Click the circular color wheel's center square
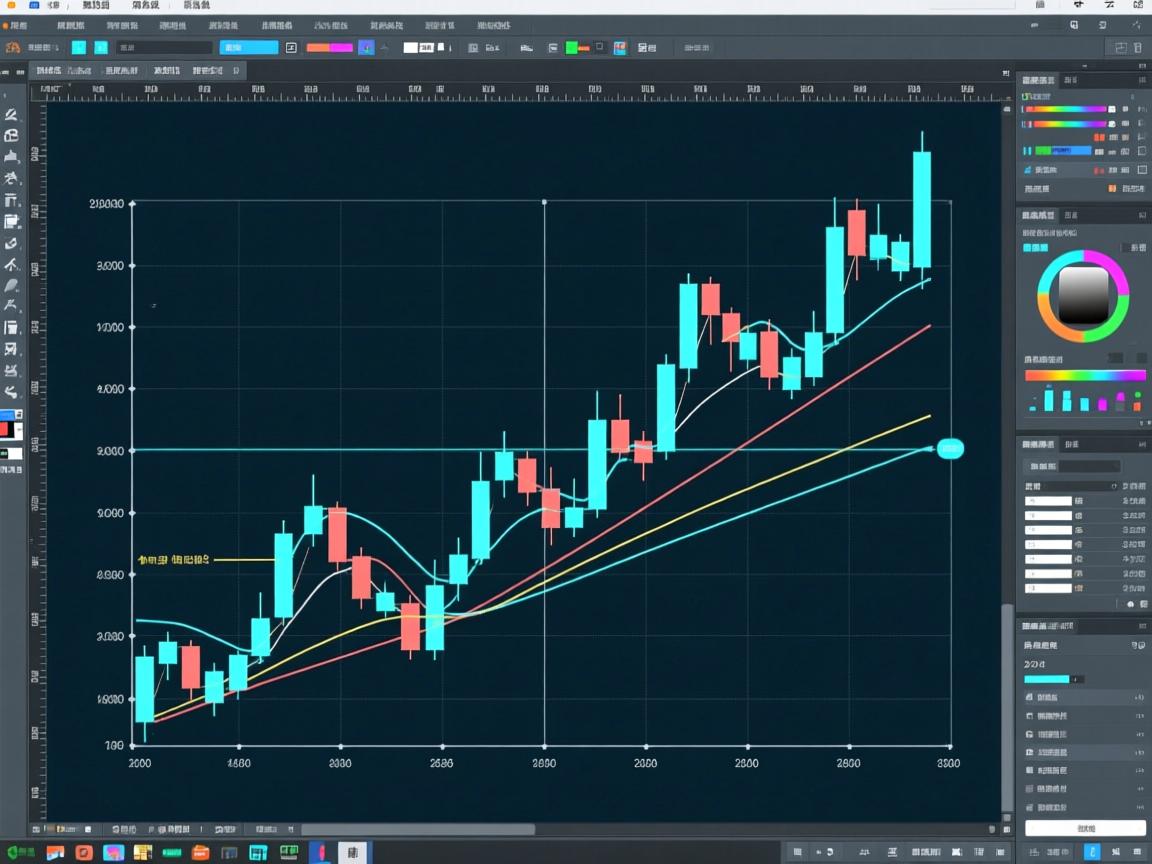This screenshot has width=1152, height=864. click(x=1083, y=295)
